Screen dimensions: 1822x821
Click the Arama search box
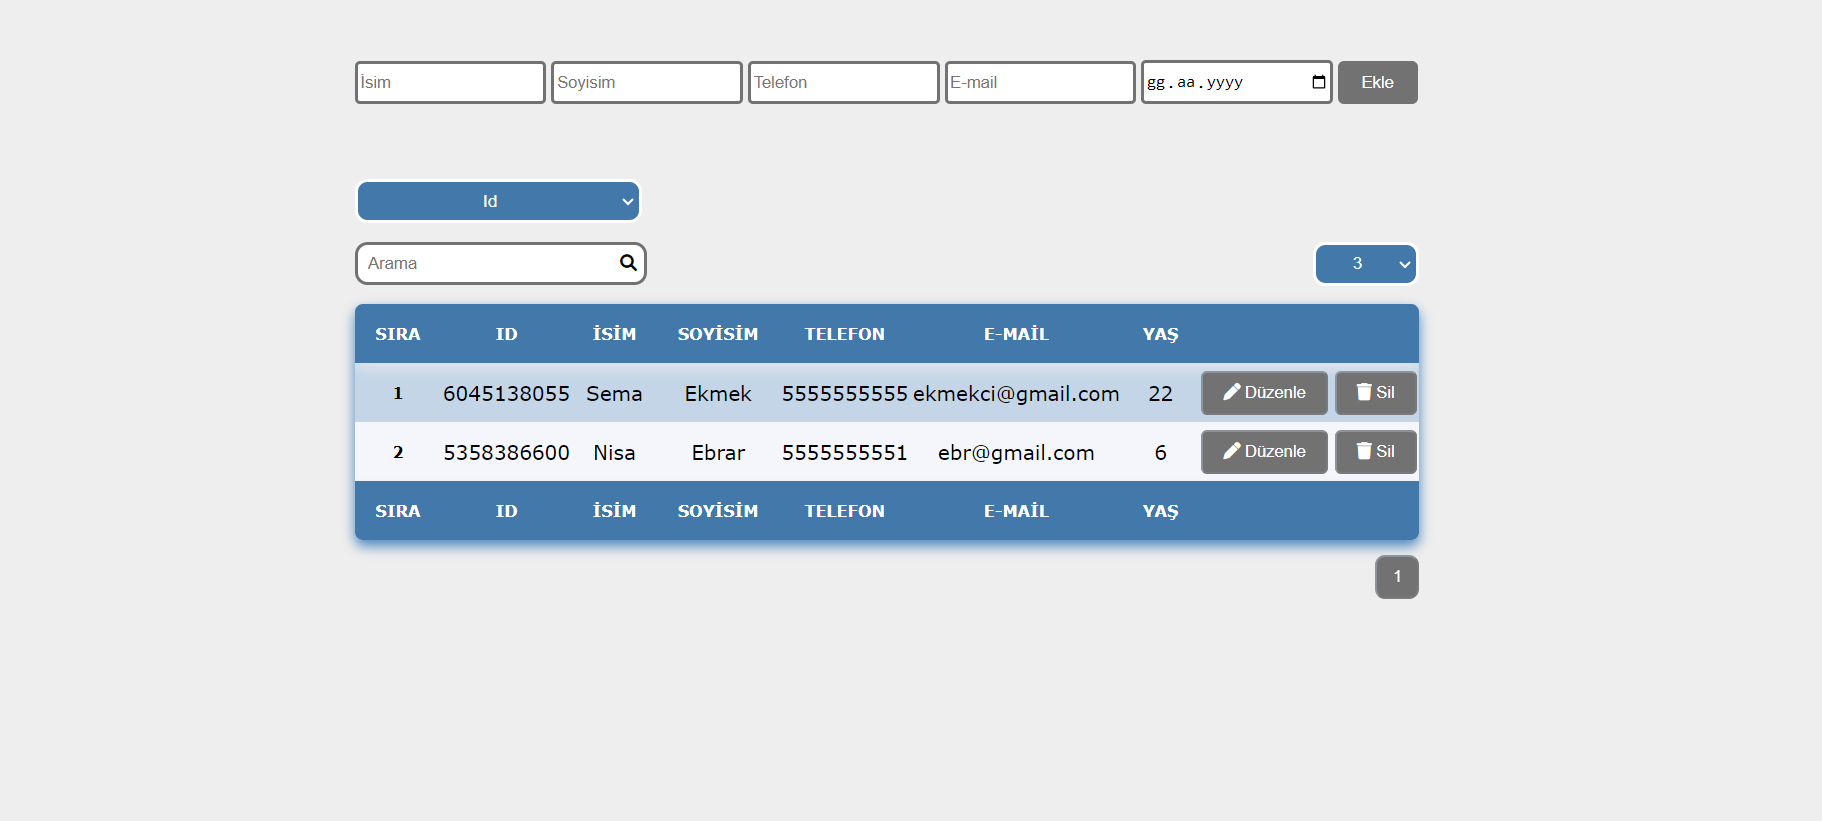(x=488, y=264)
